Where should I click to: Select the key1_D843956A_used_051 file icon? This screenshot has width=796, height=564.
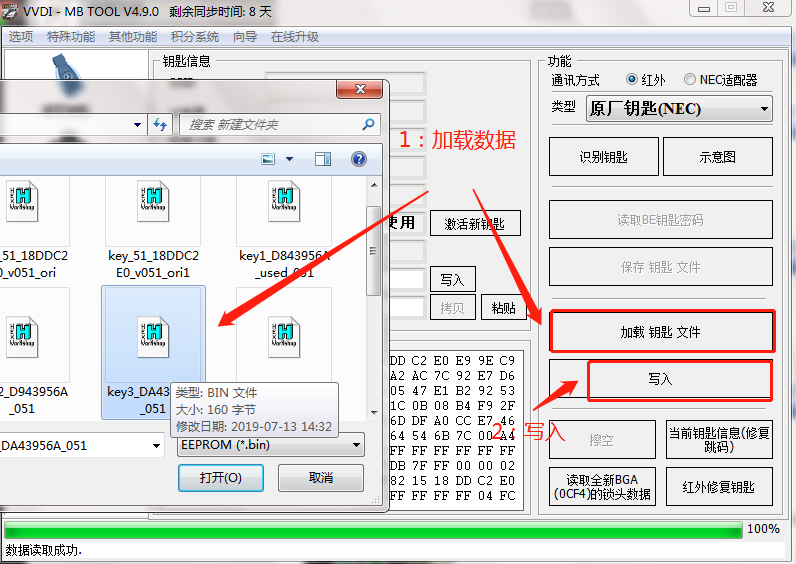click(x=284, y=203)
